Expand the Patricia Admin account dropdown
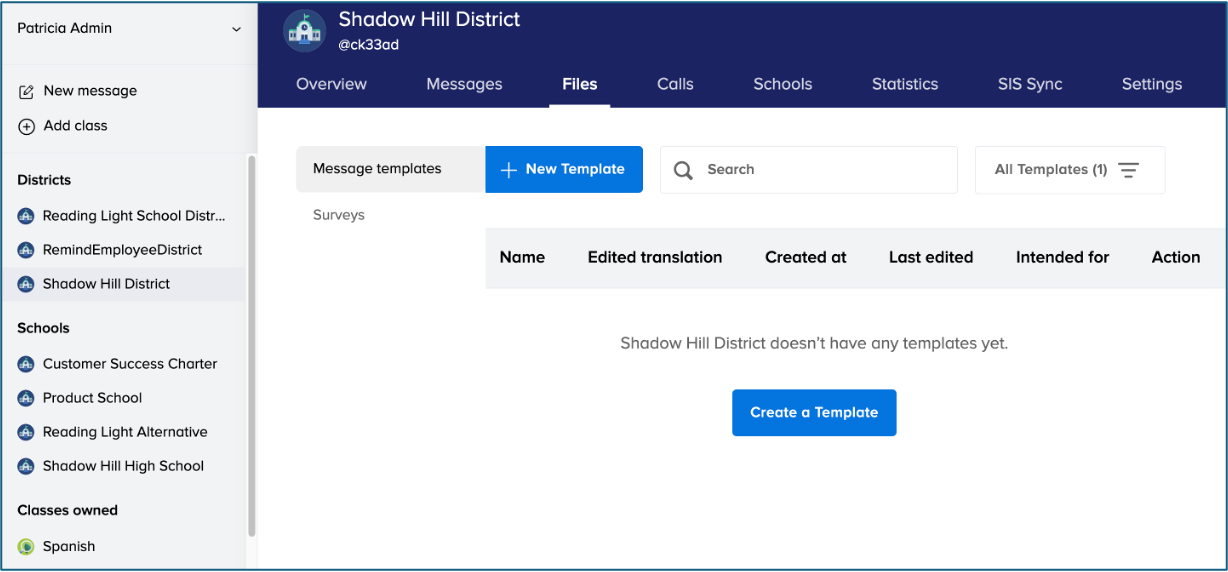This screenshot has height=572, width=1228. pos(236,29)
